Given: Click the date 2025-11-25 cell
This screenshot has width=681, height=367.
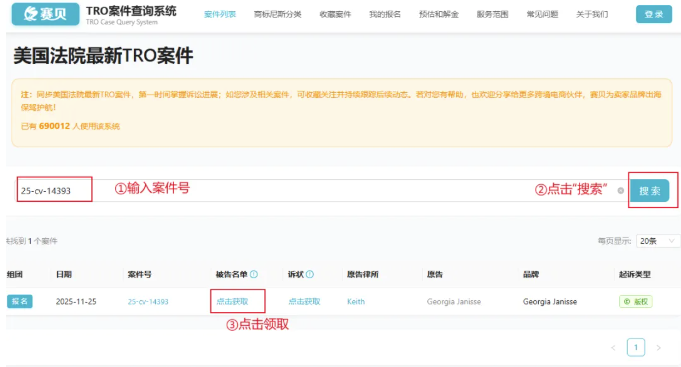Looking at the screenshot, I should click(x=76, y=301).
